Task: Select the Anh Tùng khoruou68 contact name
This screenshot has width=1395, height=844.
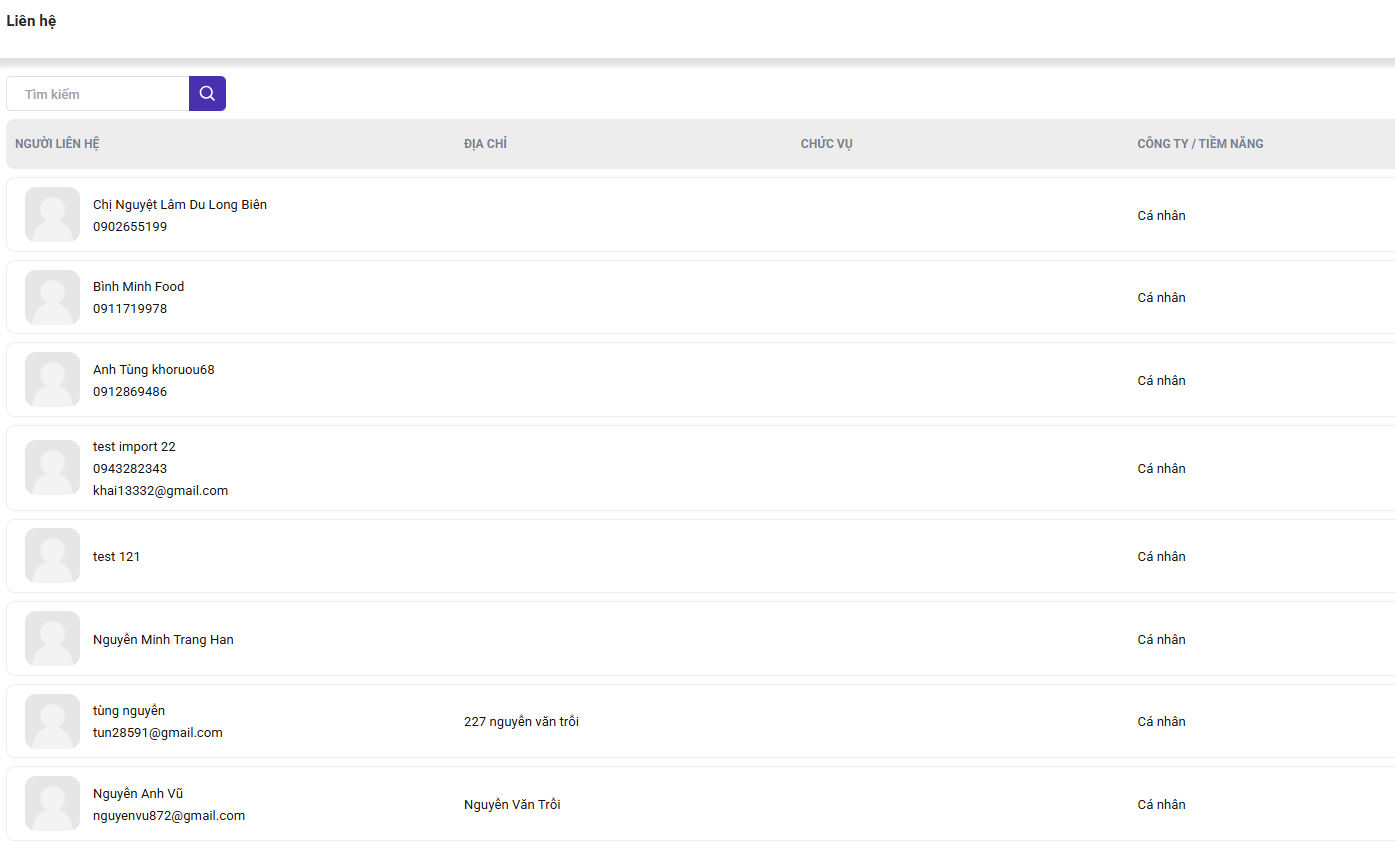Action: 153,369
